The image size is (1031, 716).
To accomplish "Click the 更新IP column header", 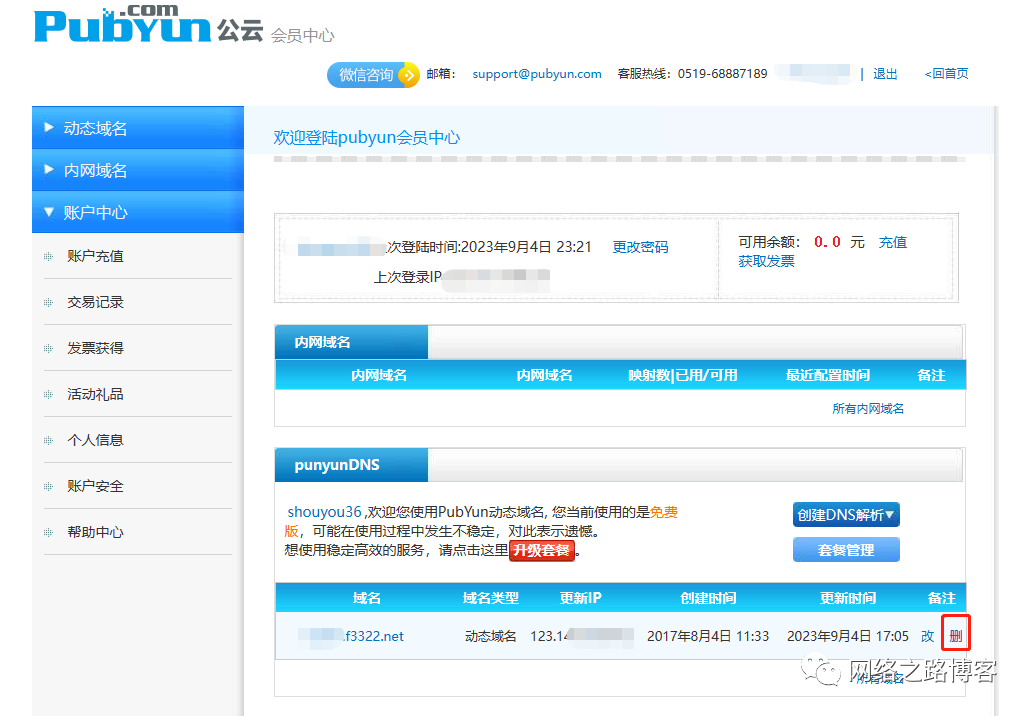I will [580, 598].
